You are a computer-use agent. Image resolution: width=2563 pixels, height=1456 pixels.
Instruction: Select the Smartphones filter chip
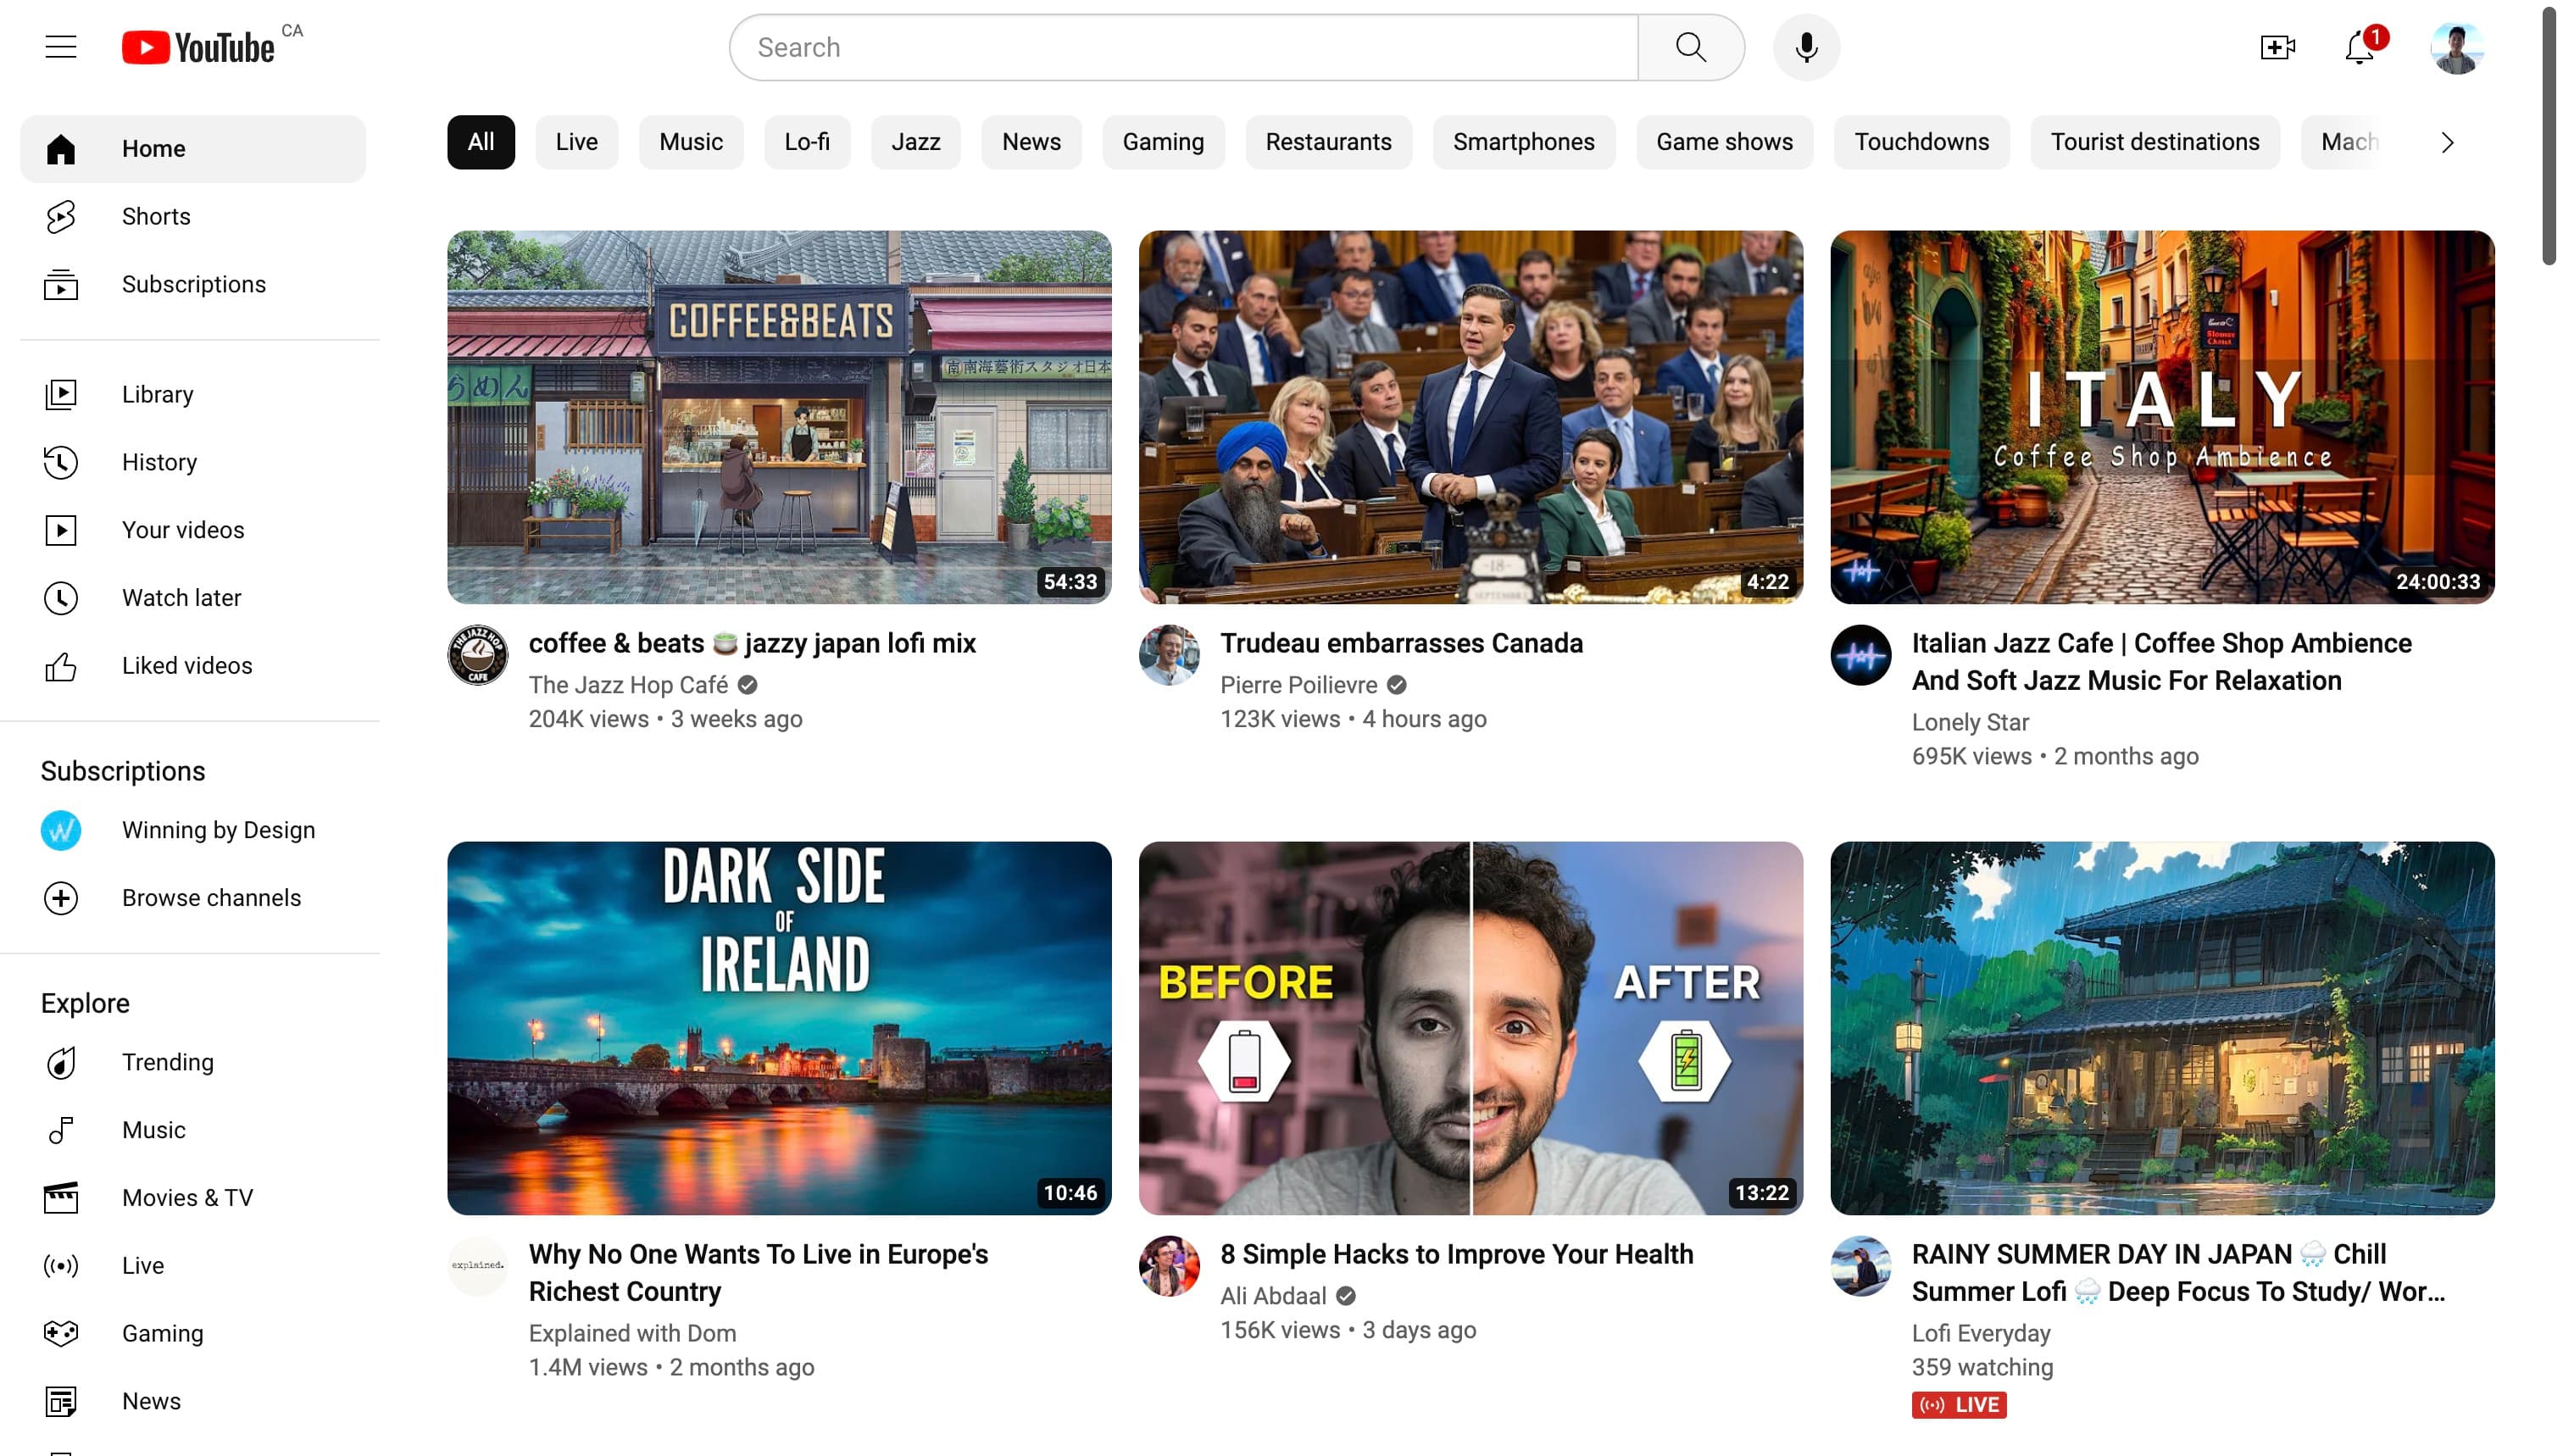[x=1524, y=142]
